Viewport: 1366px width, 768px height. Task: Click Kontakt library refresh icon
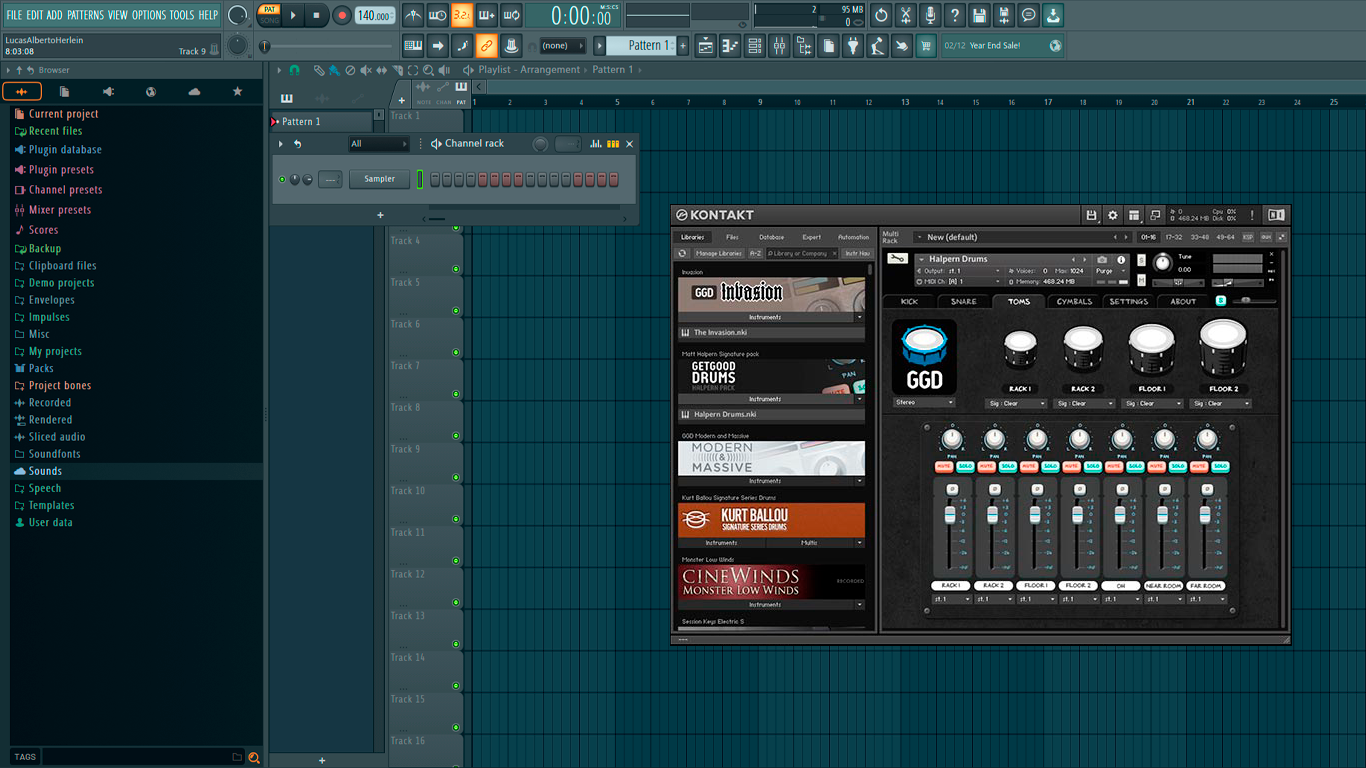tap(682, 254)
